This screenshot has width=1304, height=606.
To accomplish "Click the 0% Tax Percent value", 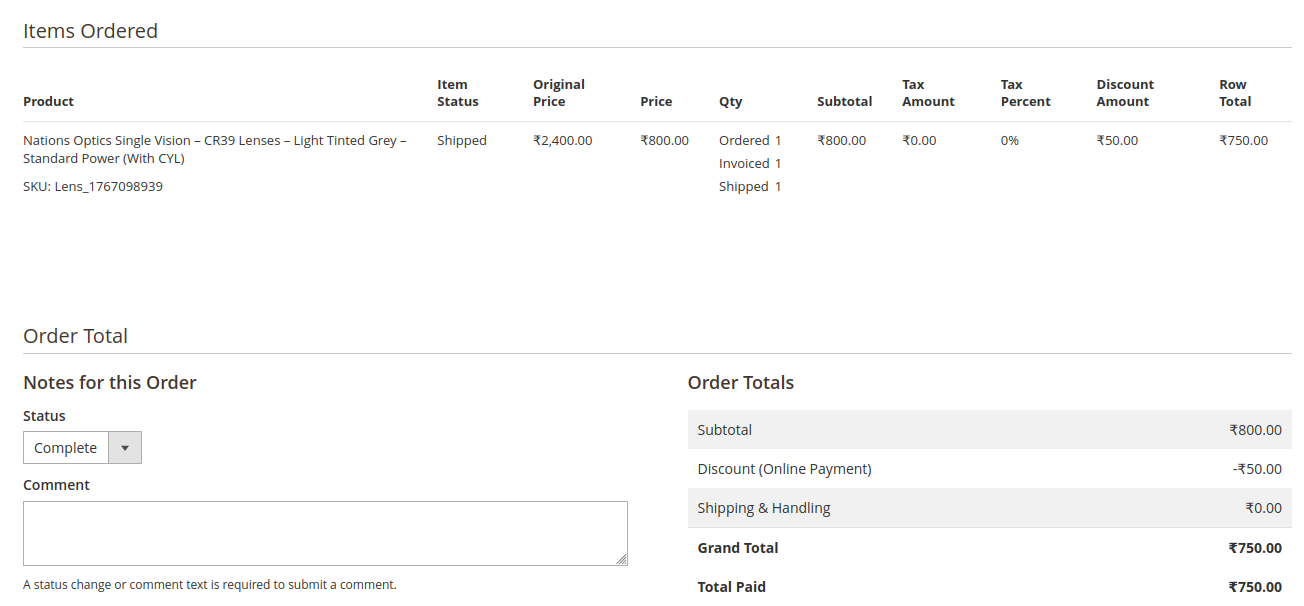I will tap(1009, 140).
